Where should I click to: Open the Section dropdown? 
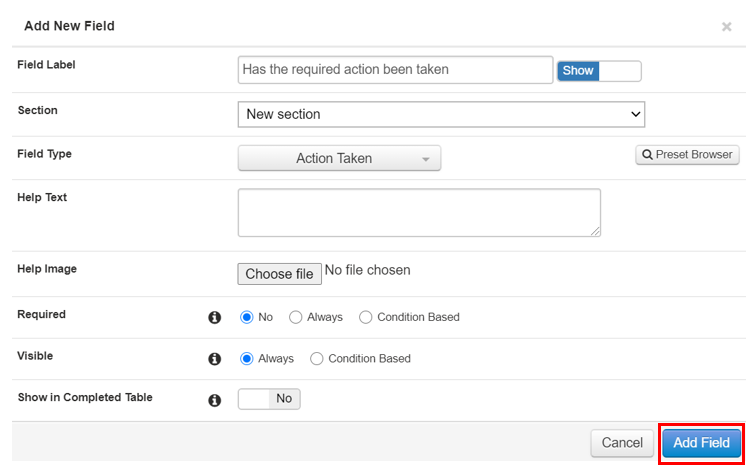pos(441,114)
